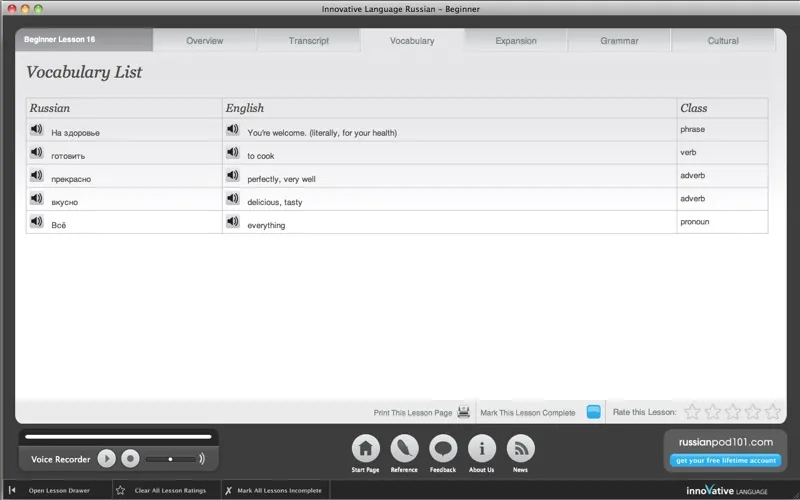Screen dimensions: 800x500
Task: Play Russian audio for На здоровье
Action: [x=36, y=130]
